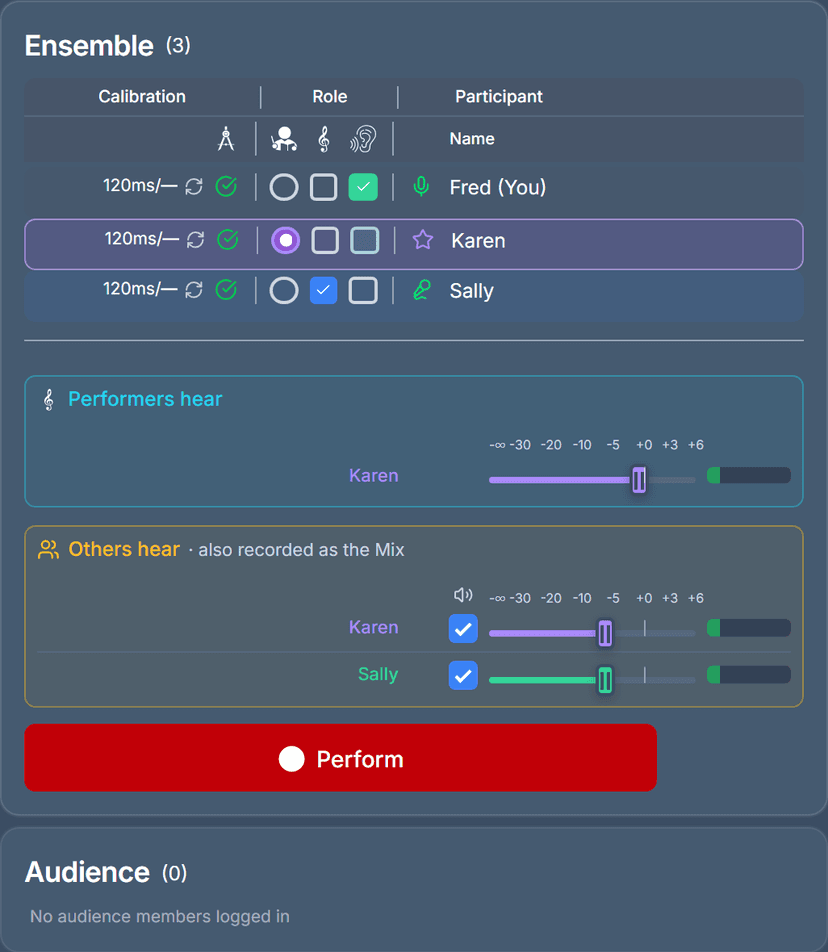Click the name "Sally" in the Ensemble table
Viewport: 828px width, 952px height.
pyautogui.click(x=472, y=291)
